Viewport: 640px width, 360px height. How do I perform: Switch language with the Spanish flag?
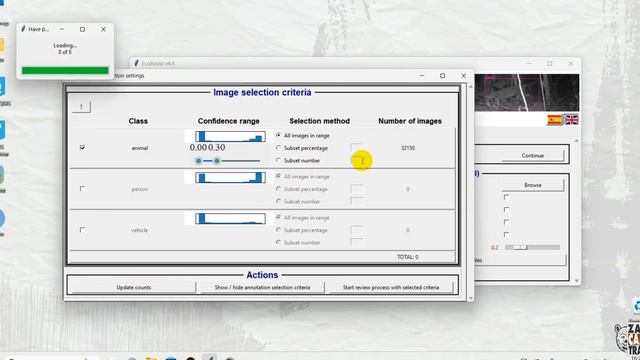tap(554, 120)
